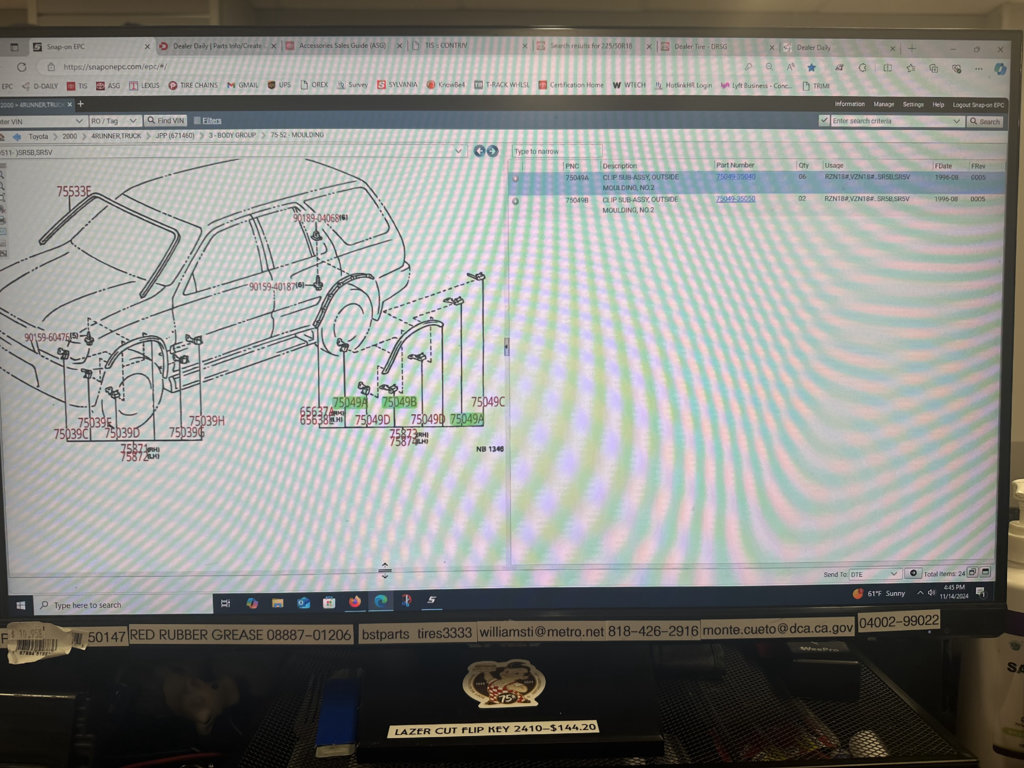Open Microsoft Edge from the taskbar
Image resolution: width=1024 pixels, height=768 pixels.
[381, 601]
